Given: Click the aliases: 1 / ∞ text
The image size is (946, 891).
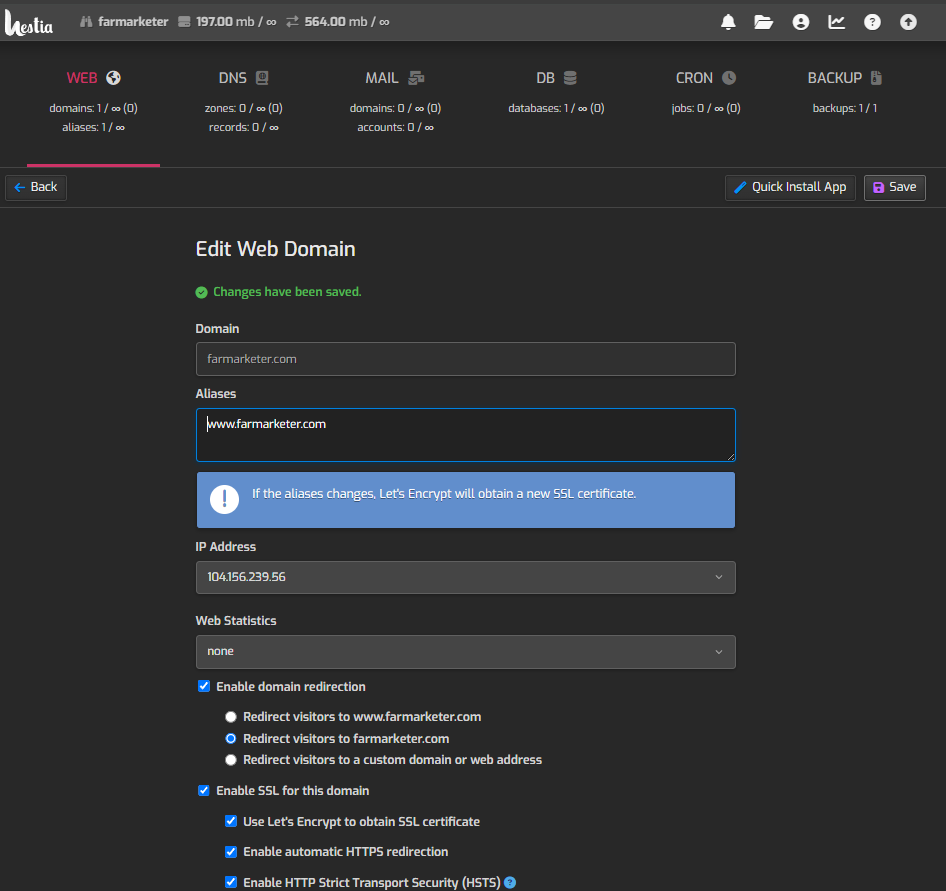Looking at the screenshot, I should pyautogui.click(x=94, y=127).
